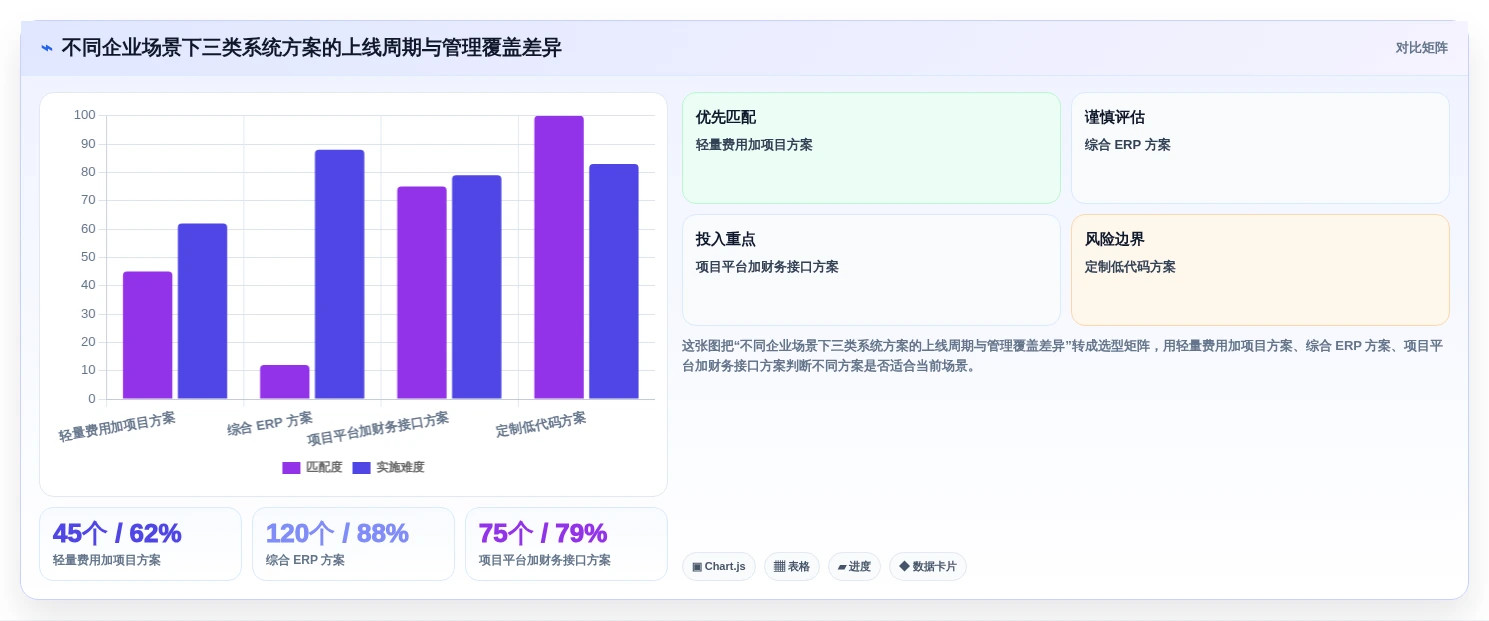Click the blue bar for 定制低代码方案
This screenshot has width=1489, height=621.
(x=614, y=282)
